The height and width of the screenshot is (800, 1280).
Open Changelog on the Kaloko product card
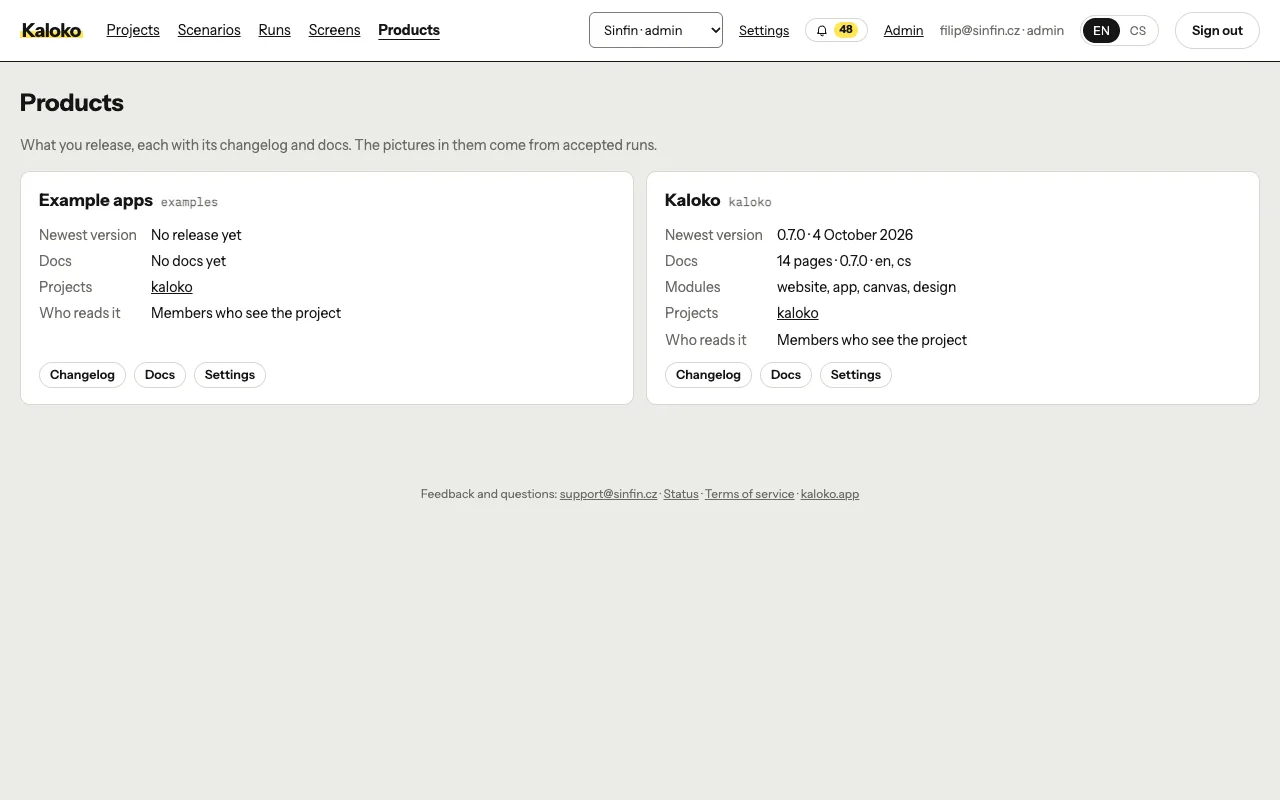(708, 375)
